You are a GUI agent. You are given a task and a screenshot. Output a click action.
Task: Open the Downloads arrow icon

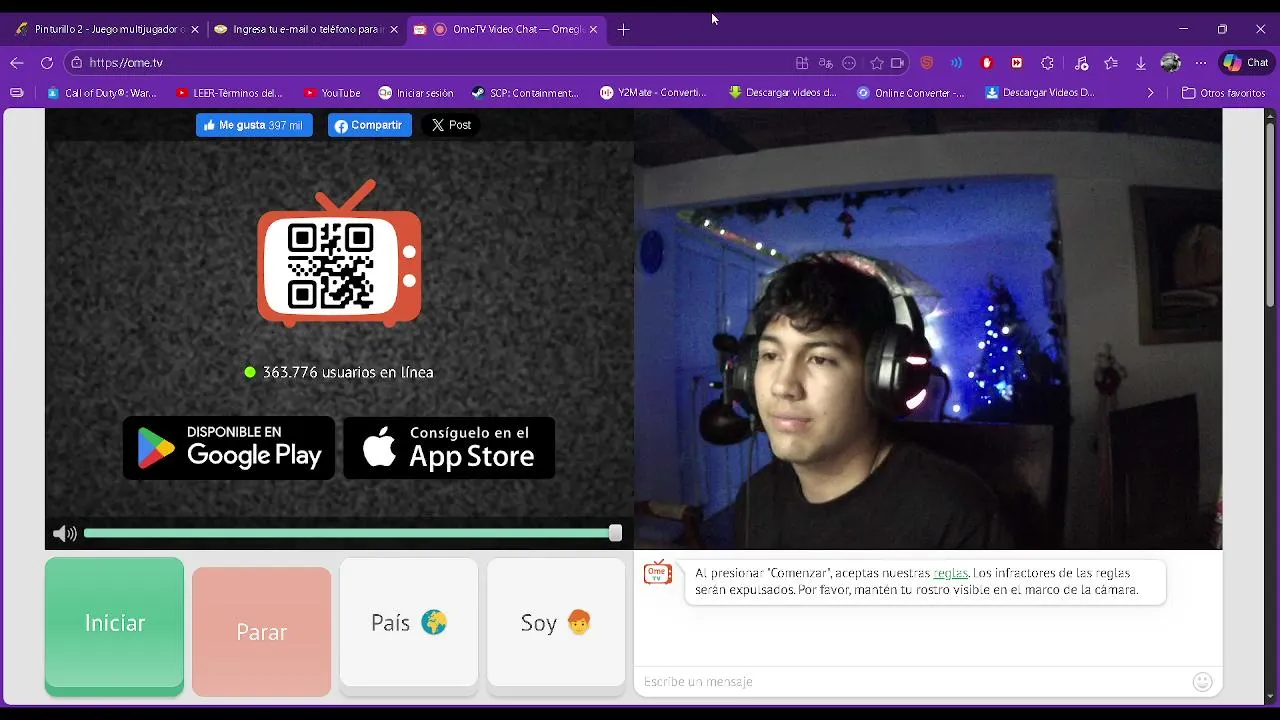pyautogui.click(x=1141, y=63)
